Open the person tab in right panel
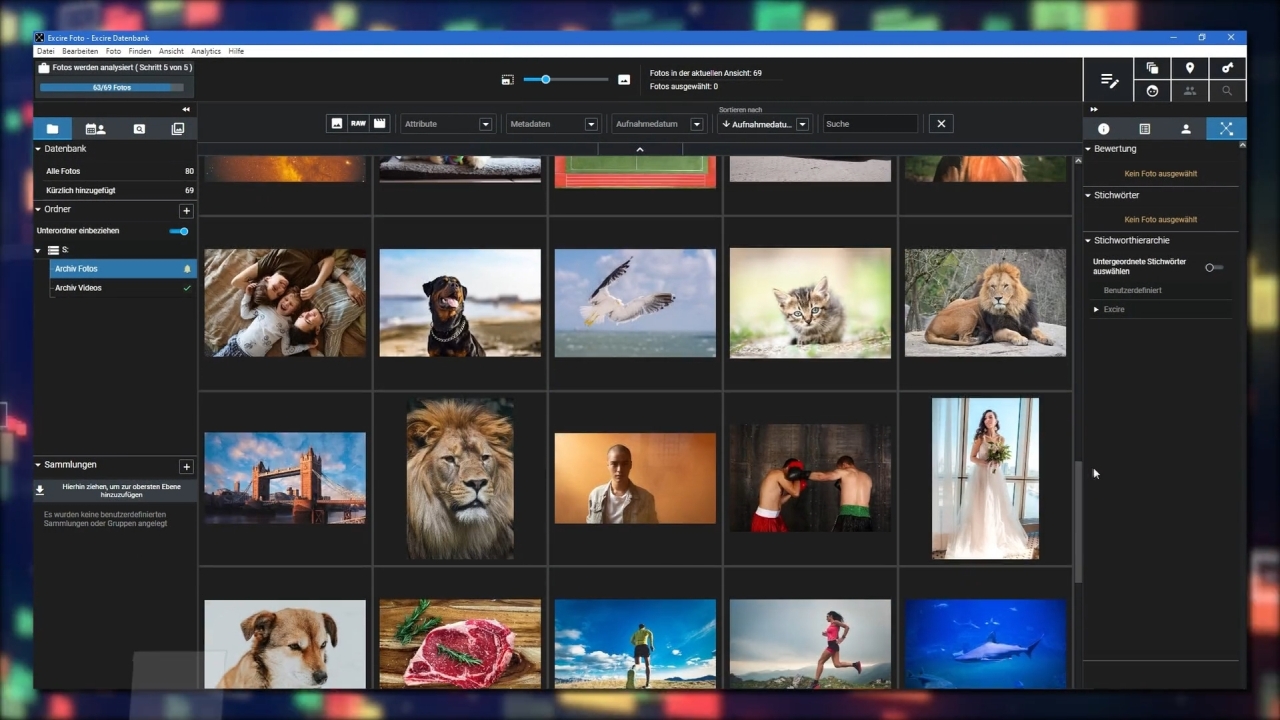The image size is (1280, 720). (x=1186, y=129)
